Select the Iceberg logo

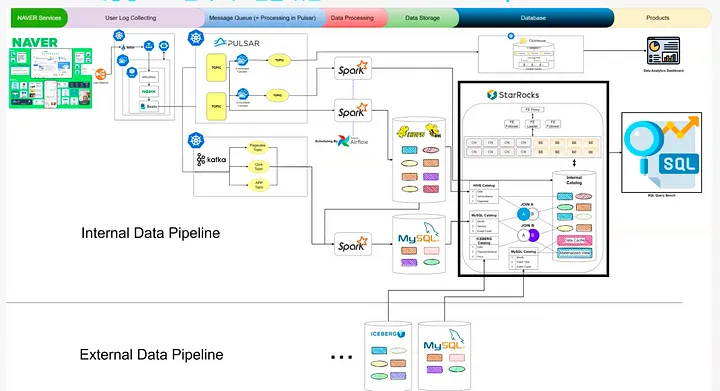(x=388, y=334)
